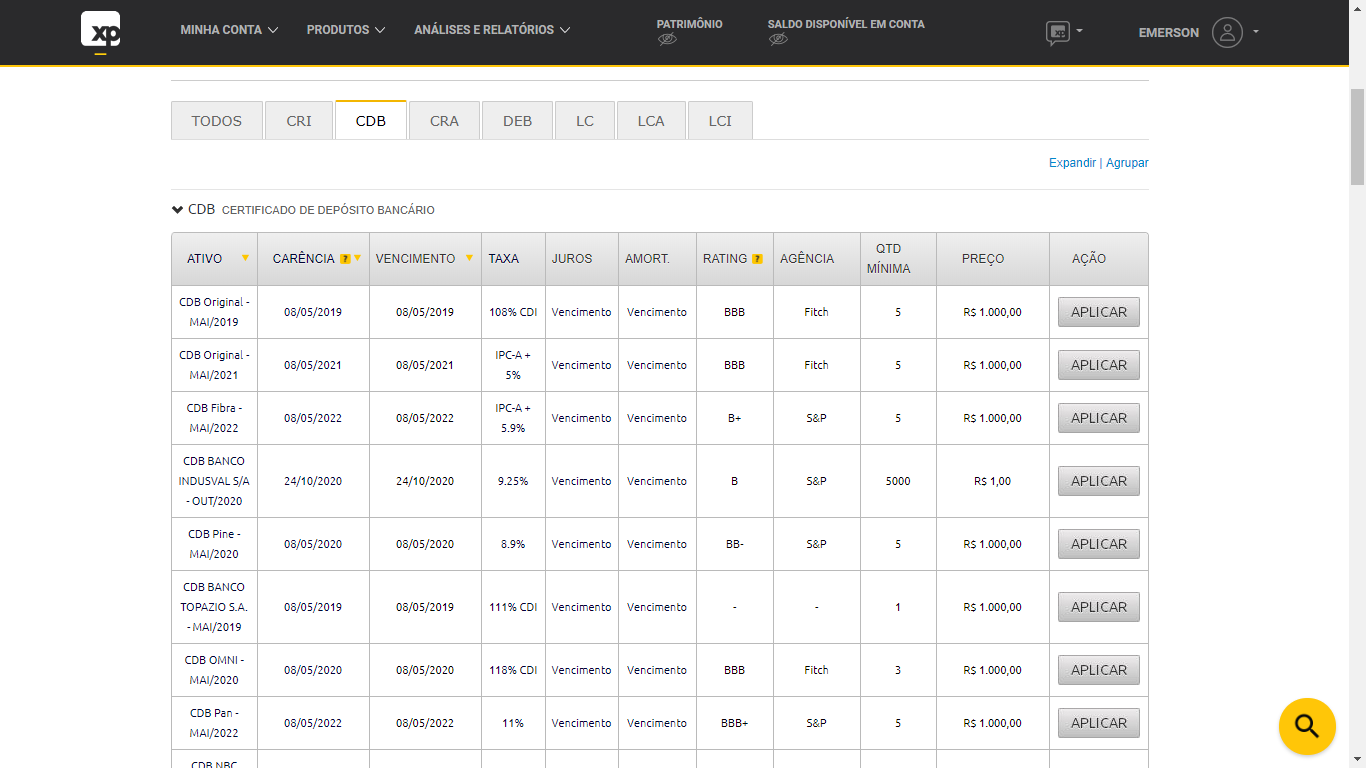1366x768 pixels.
Task: Click the 24/10/2020 vencimento date cell
Action: click(425, 481)
